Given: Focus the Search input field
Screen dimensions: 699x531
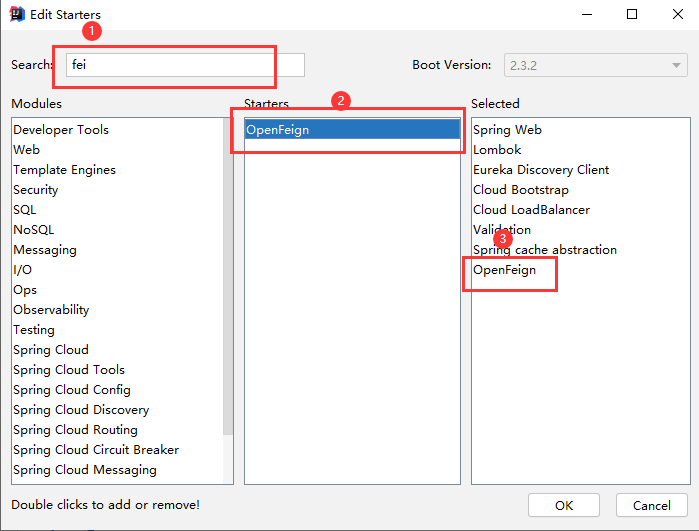Looking at the screenshot, I should (x=185, y=65).
